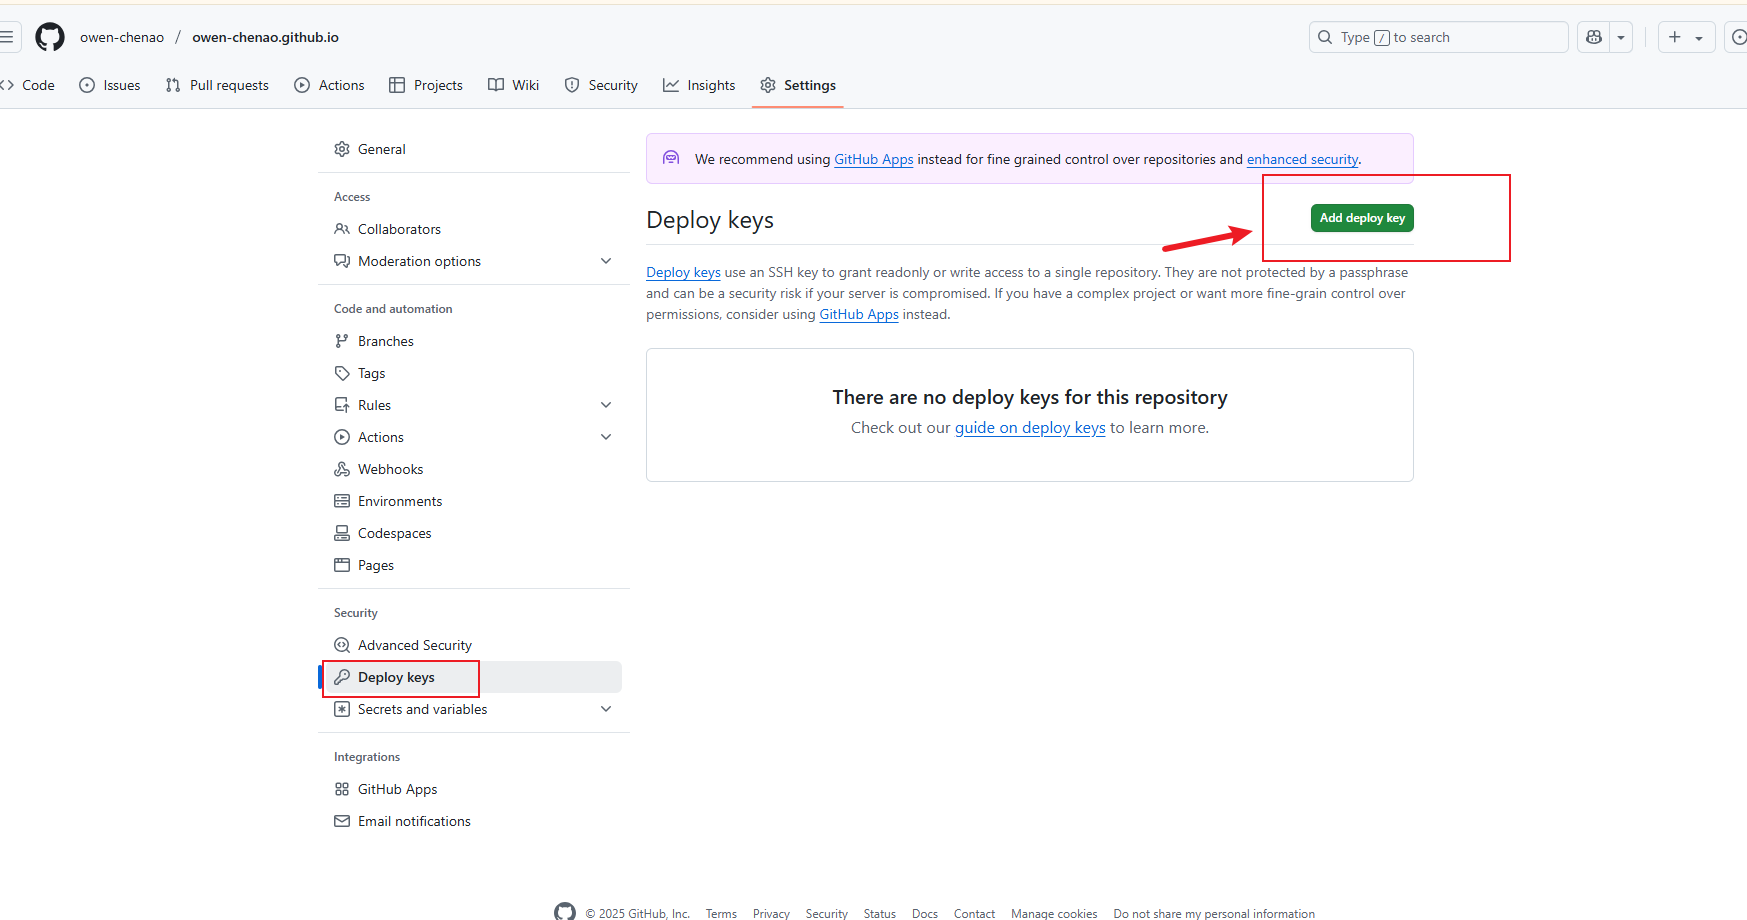This screenshot has height=920, width=1747.
Task: Click the codespaces icon beside Codespaces
Action: (342, 533)
